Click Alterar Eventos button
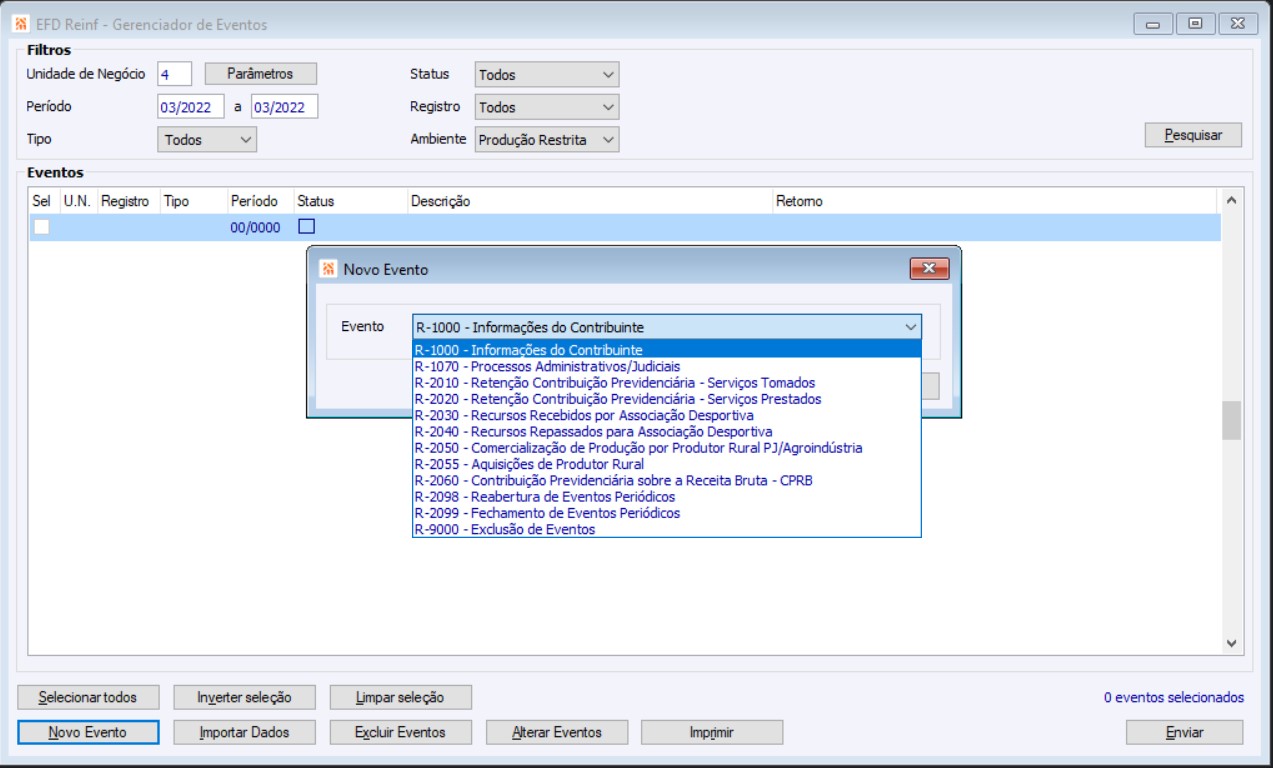This screenshot has width=1273, height=768. 556,732
